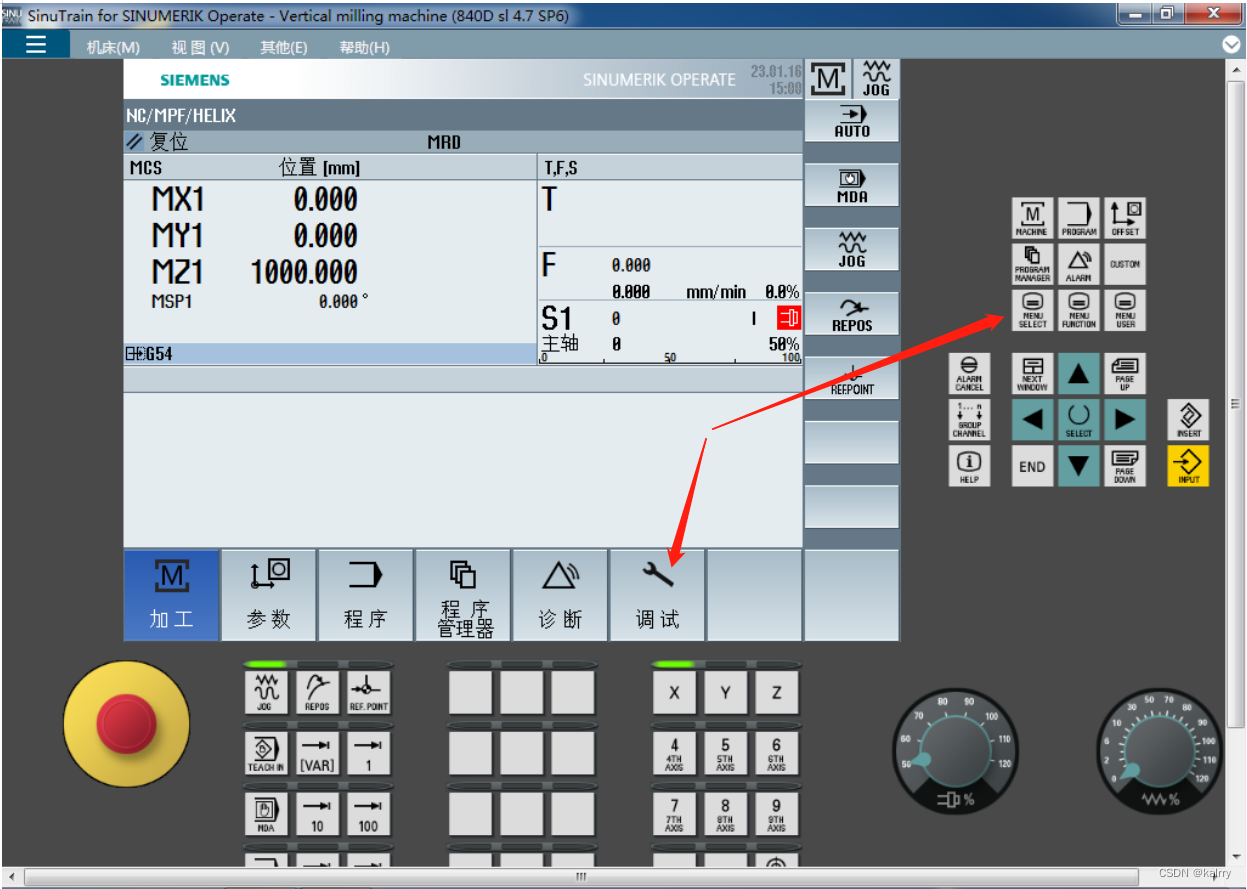
Task: Click the cursor left arrow key
Action: 1033,420
